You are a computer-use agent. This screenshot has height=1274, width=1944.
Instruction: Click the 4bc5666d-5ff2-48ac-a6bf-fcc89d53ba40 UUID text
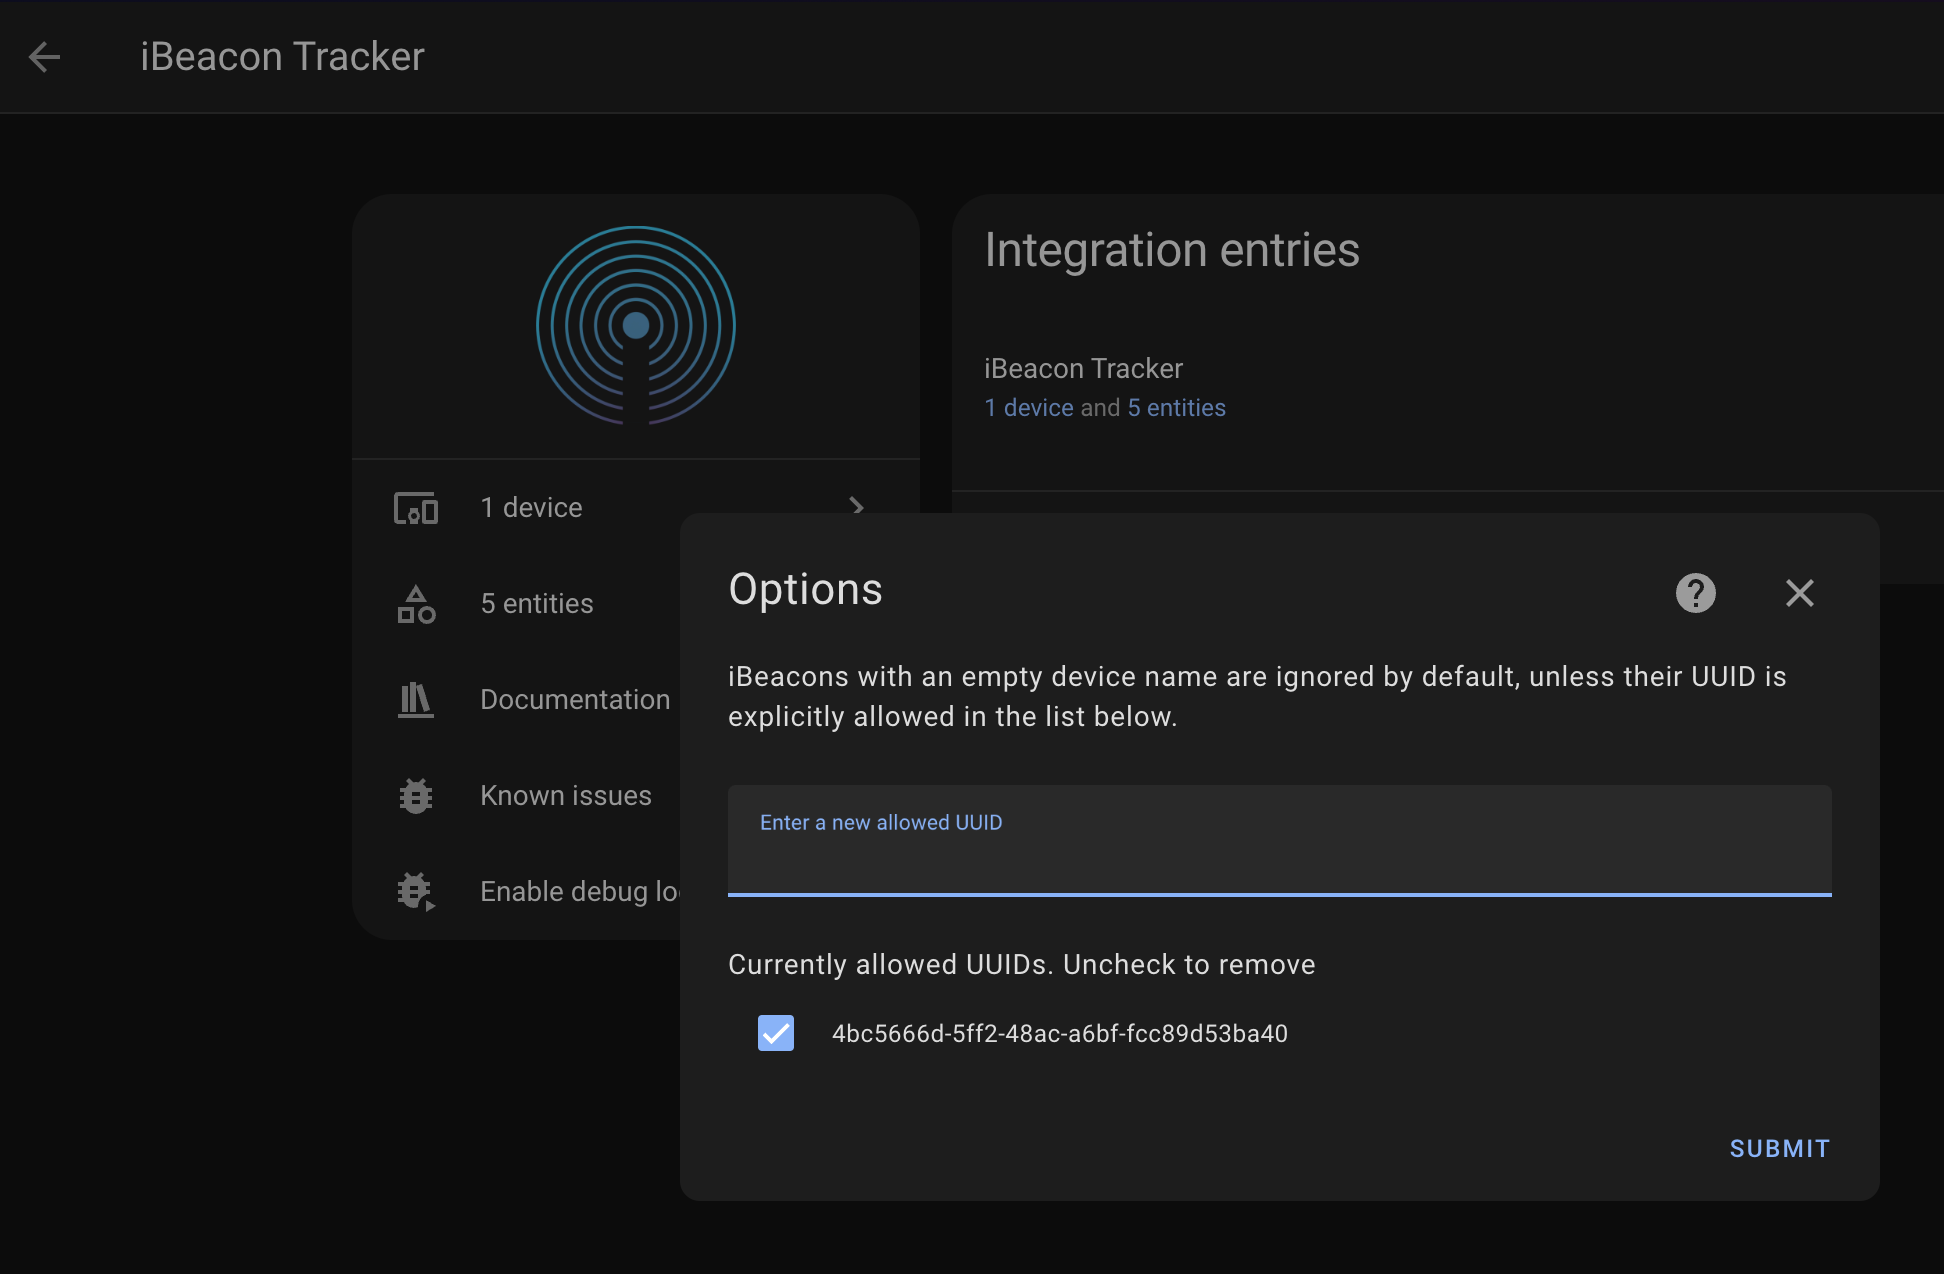(1060, 1034)
